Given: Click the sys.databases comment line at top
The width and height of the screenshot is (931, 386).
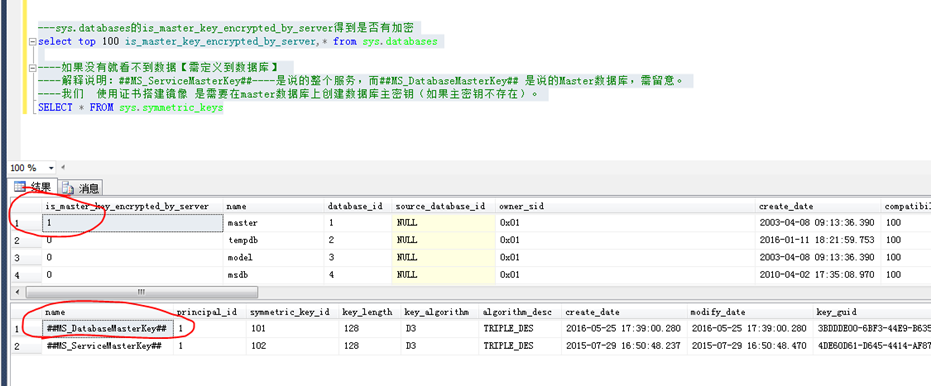Looking at the screenshot, I should 226,27.
